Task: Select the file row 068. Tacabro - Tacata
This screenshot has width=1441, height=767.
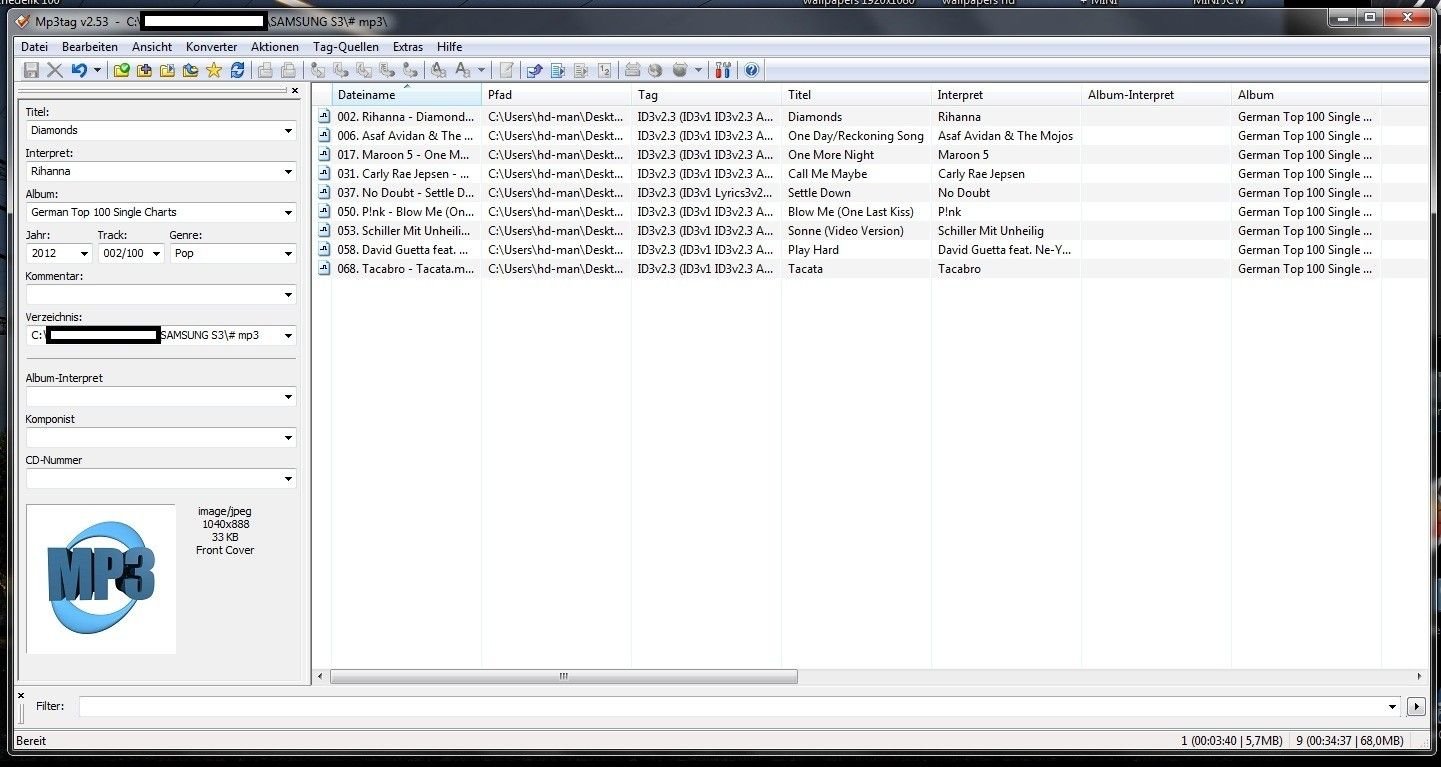Action: click(870, 269)
